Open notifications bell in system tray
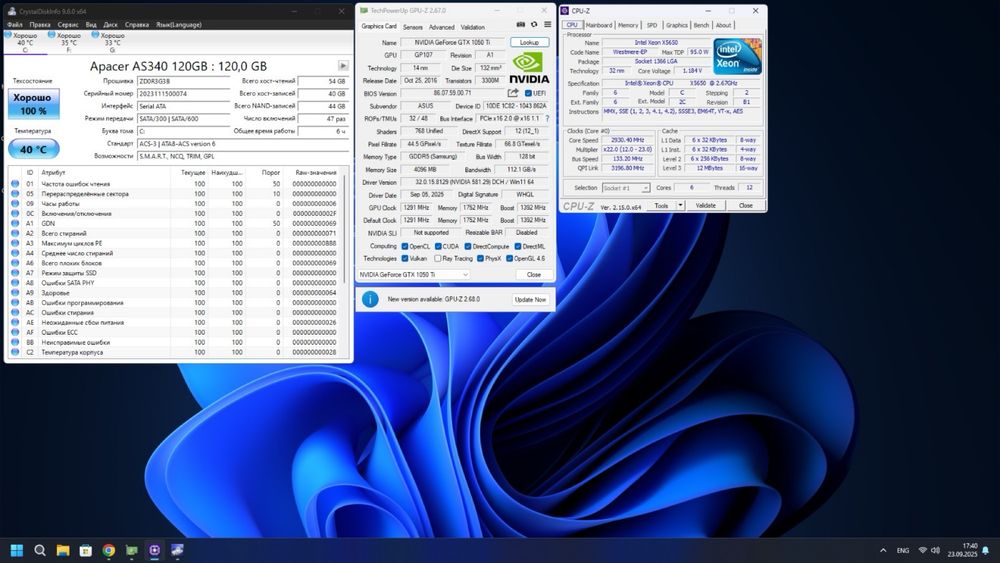Image resolution: width=1000 pixels, height=563 pixels. pyautogui.click(x=985, y=550)
